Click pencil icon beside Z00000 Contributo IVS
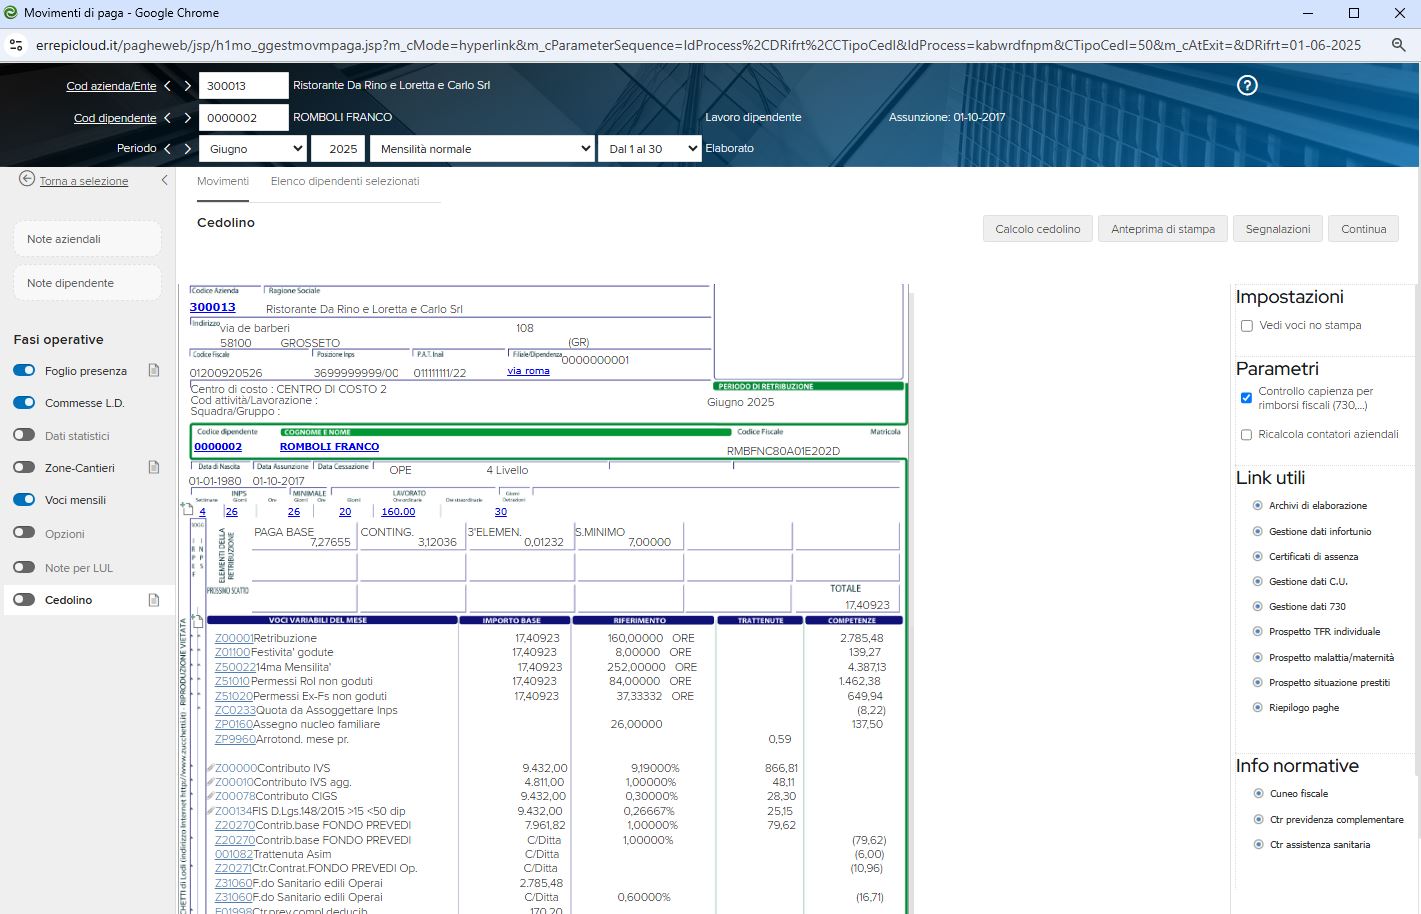This screenshot has width=1421, height=914. (211, 768)
